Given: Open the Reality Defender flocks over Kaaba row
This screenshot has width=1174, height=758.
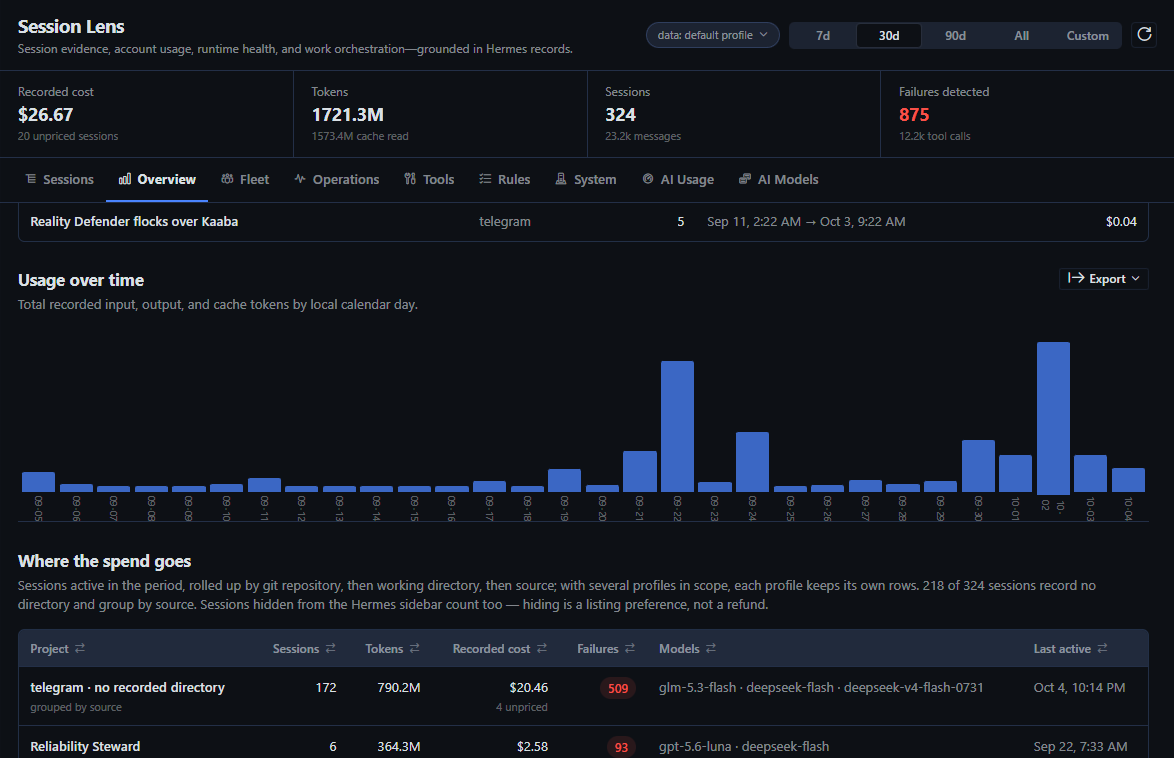Looking at the screenshot, I should [x=583, y=222].
